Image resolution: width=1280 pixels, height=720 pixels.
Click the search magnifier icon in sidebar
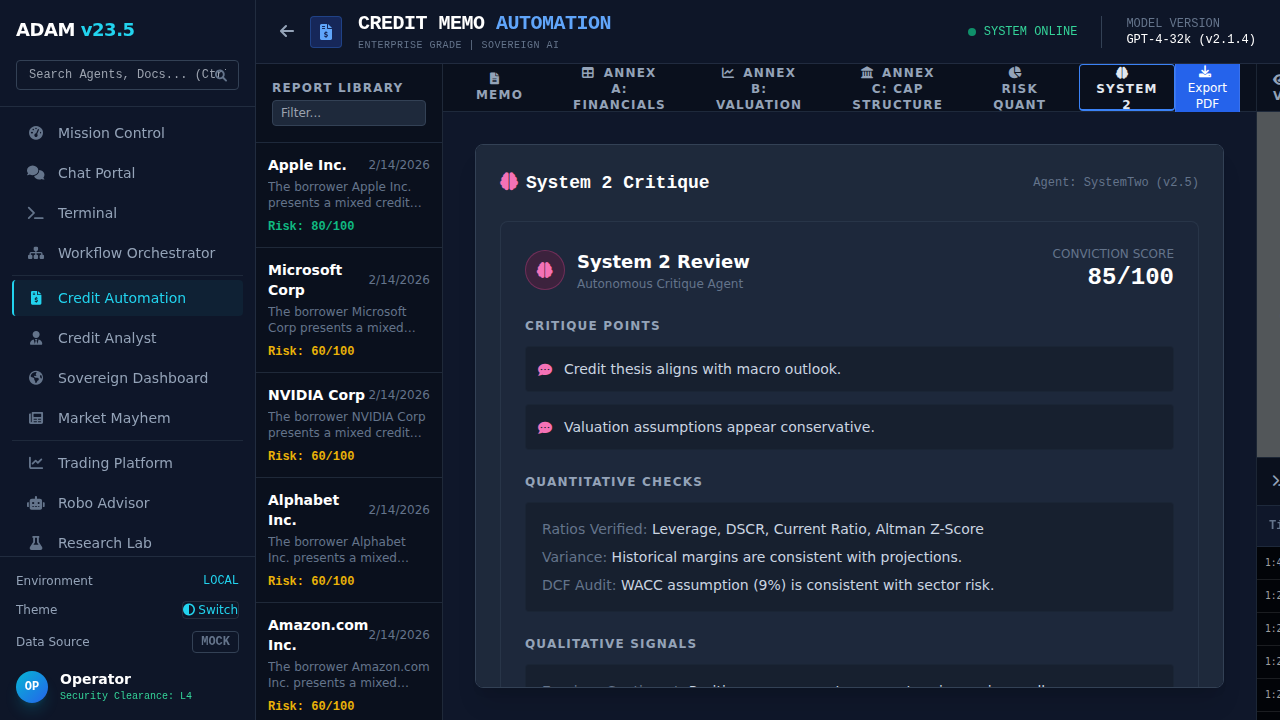tap(221, 75)
